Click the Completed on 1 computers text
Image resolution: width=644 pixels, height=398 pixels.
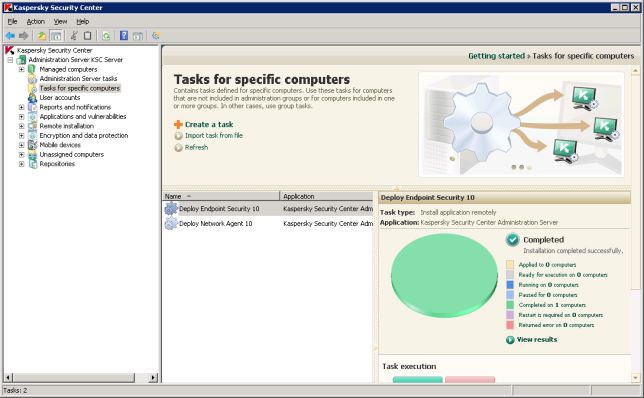coord(552,305)
